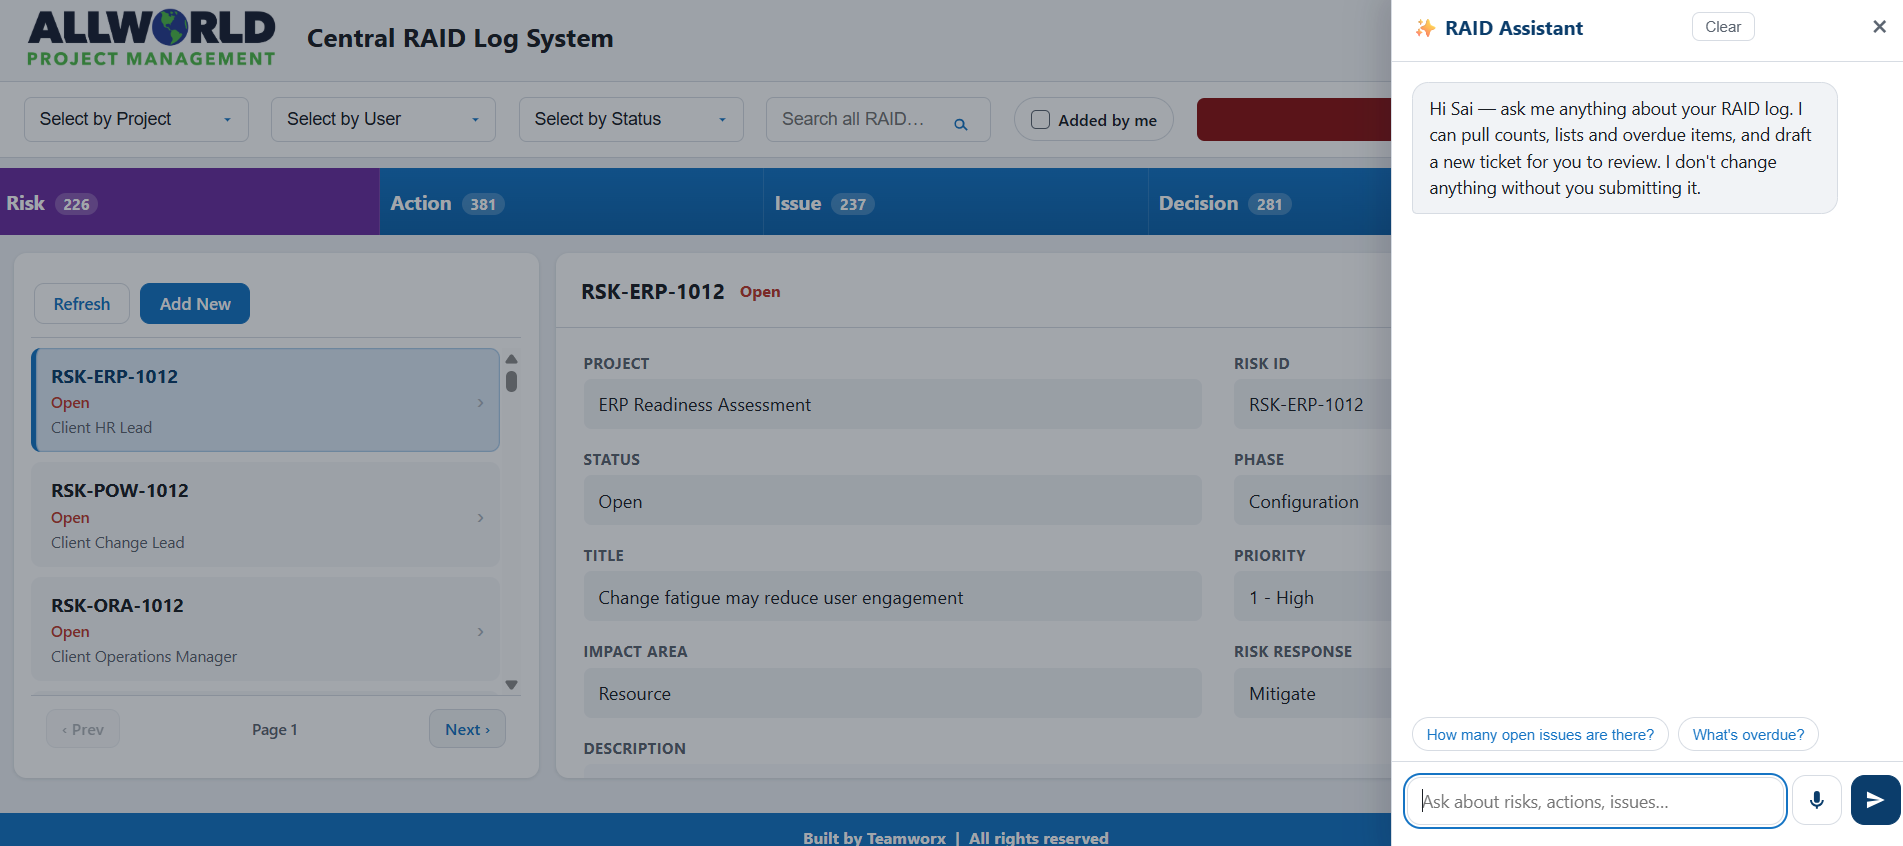
Task: Focus the Ask about risks input field
Action: tap(1595, 801)
